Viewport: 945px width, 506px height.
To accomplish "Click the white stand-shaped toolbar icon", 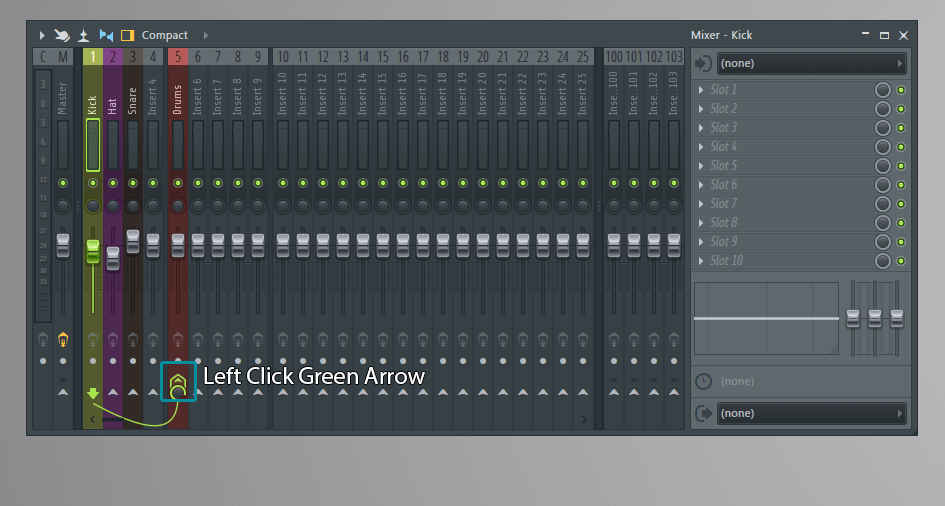I will 84,36.
